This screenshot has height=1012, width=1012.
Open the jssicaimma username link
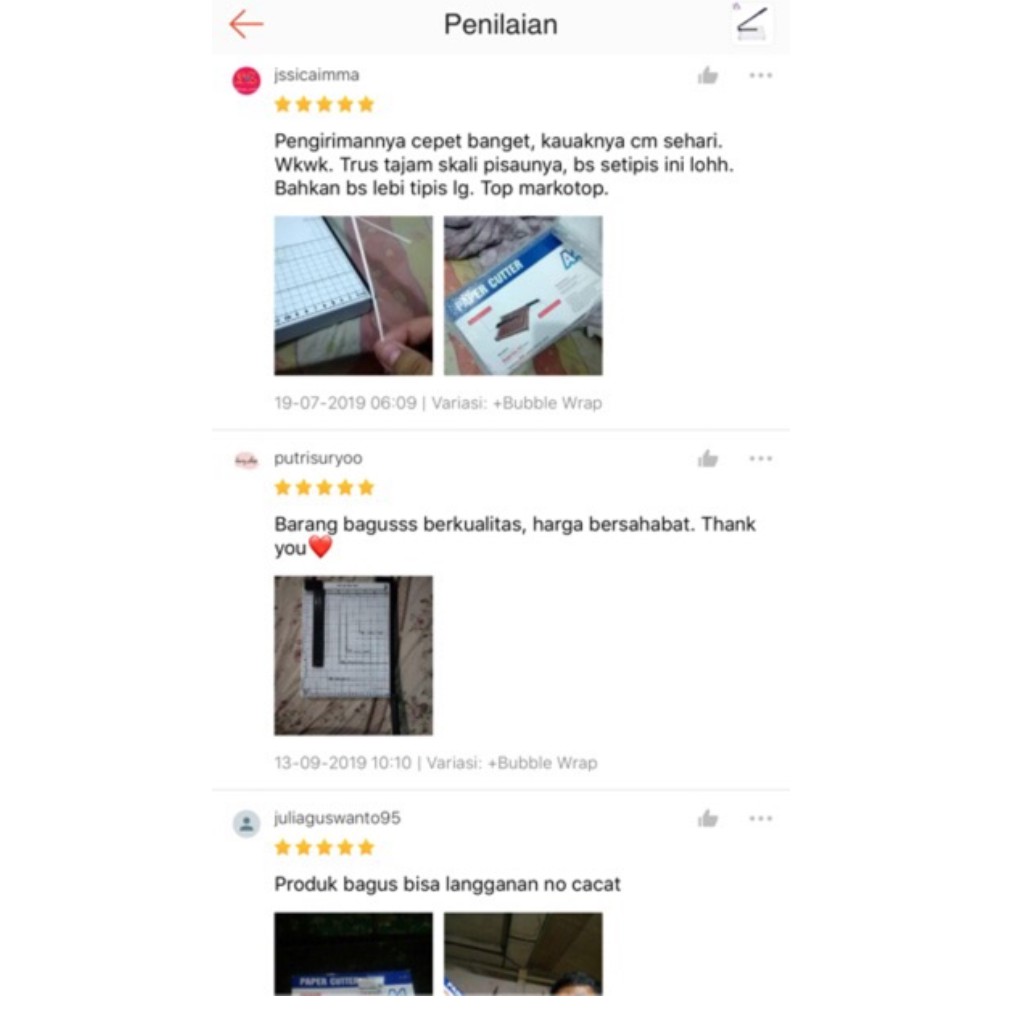317,75
